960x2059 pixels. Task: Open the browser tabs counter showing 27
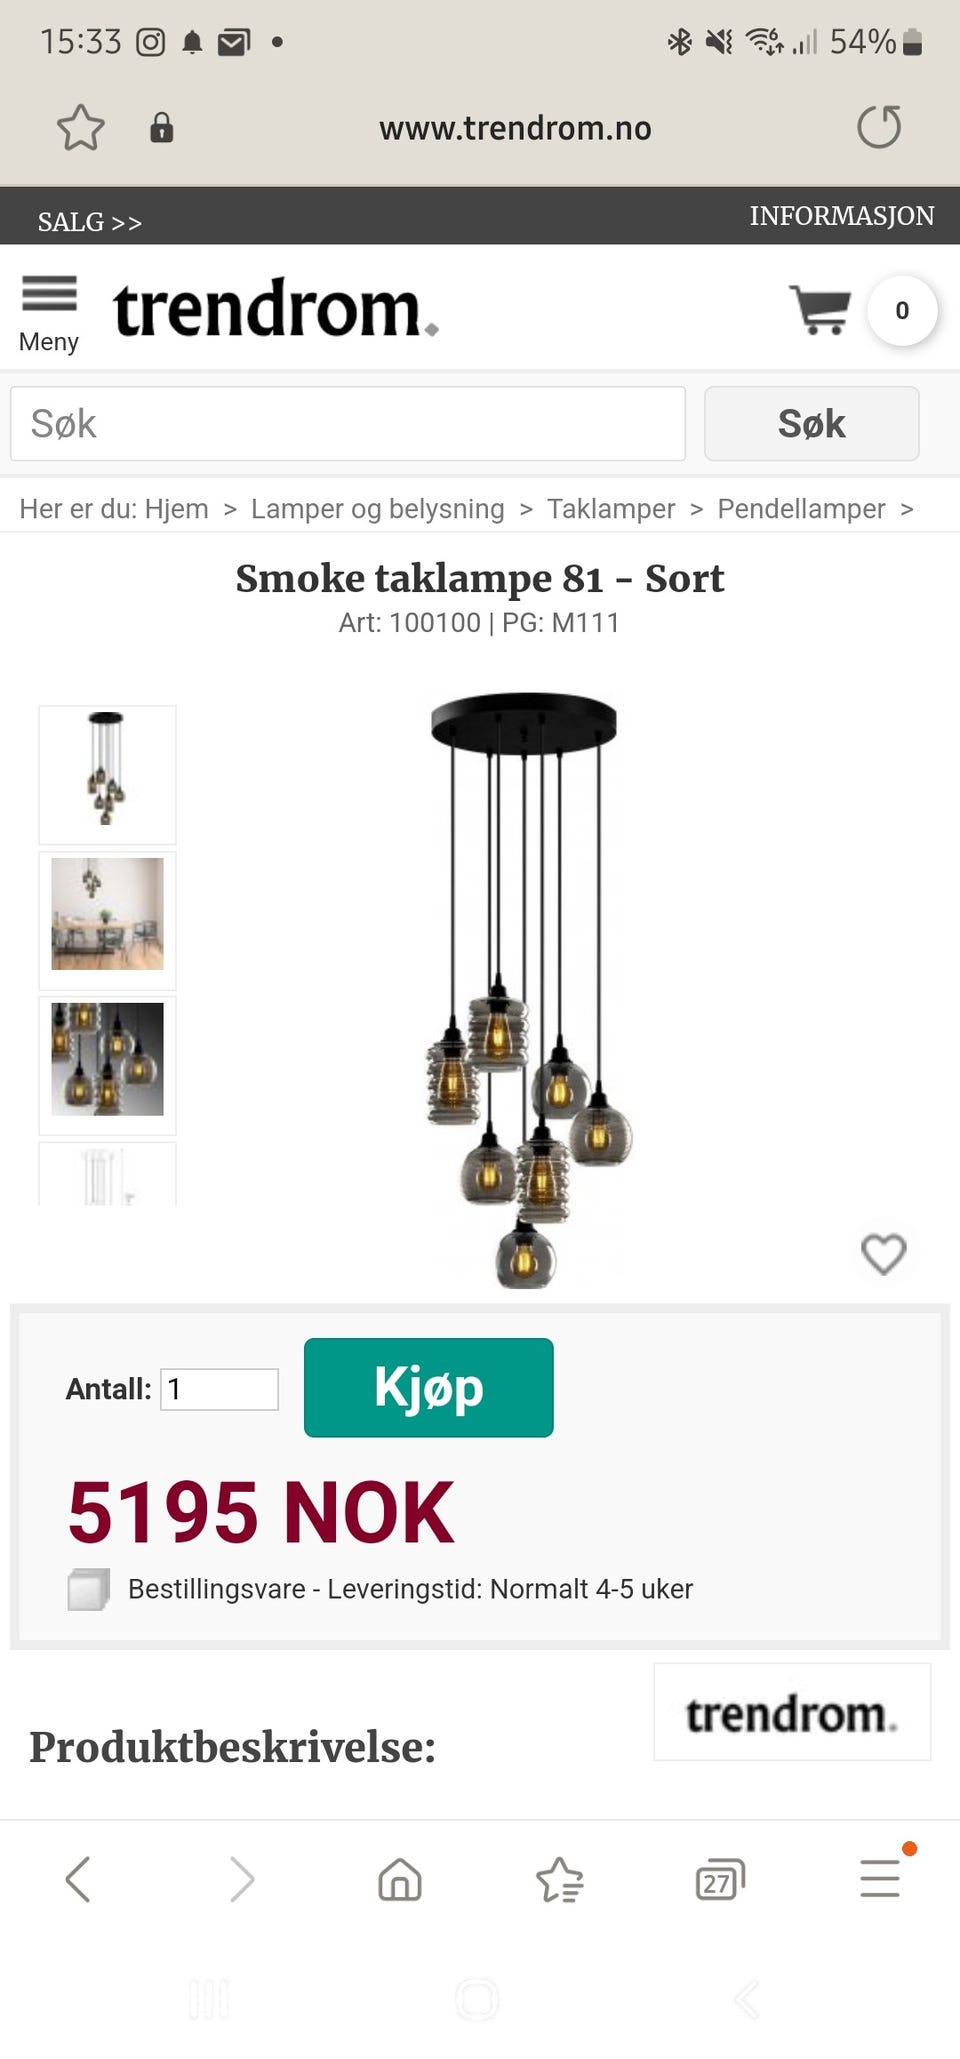tap(719, 1881)
